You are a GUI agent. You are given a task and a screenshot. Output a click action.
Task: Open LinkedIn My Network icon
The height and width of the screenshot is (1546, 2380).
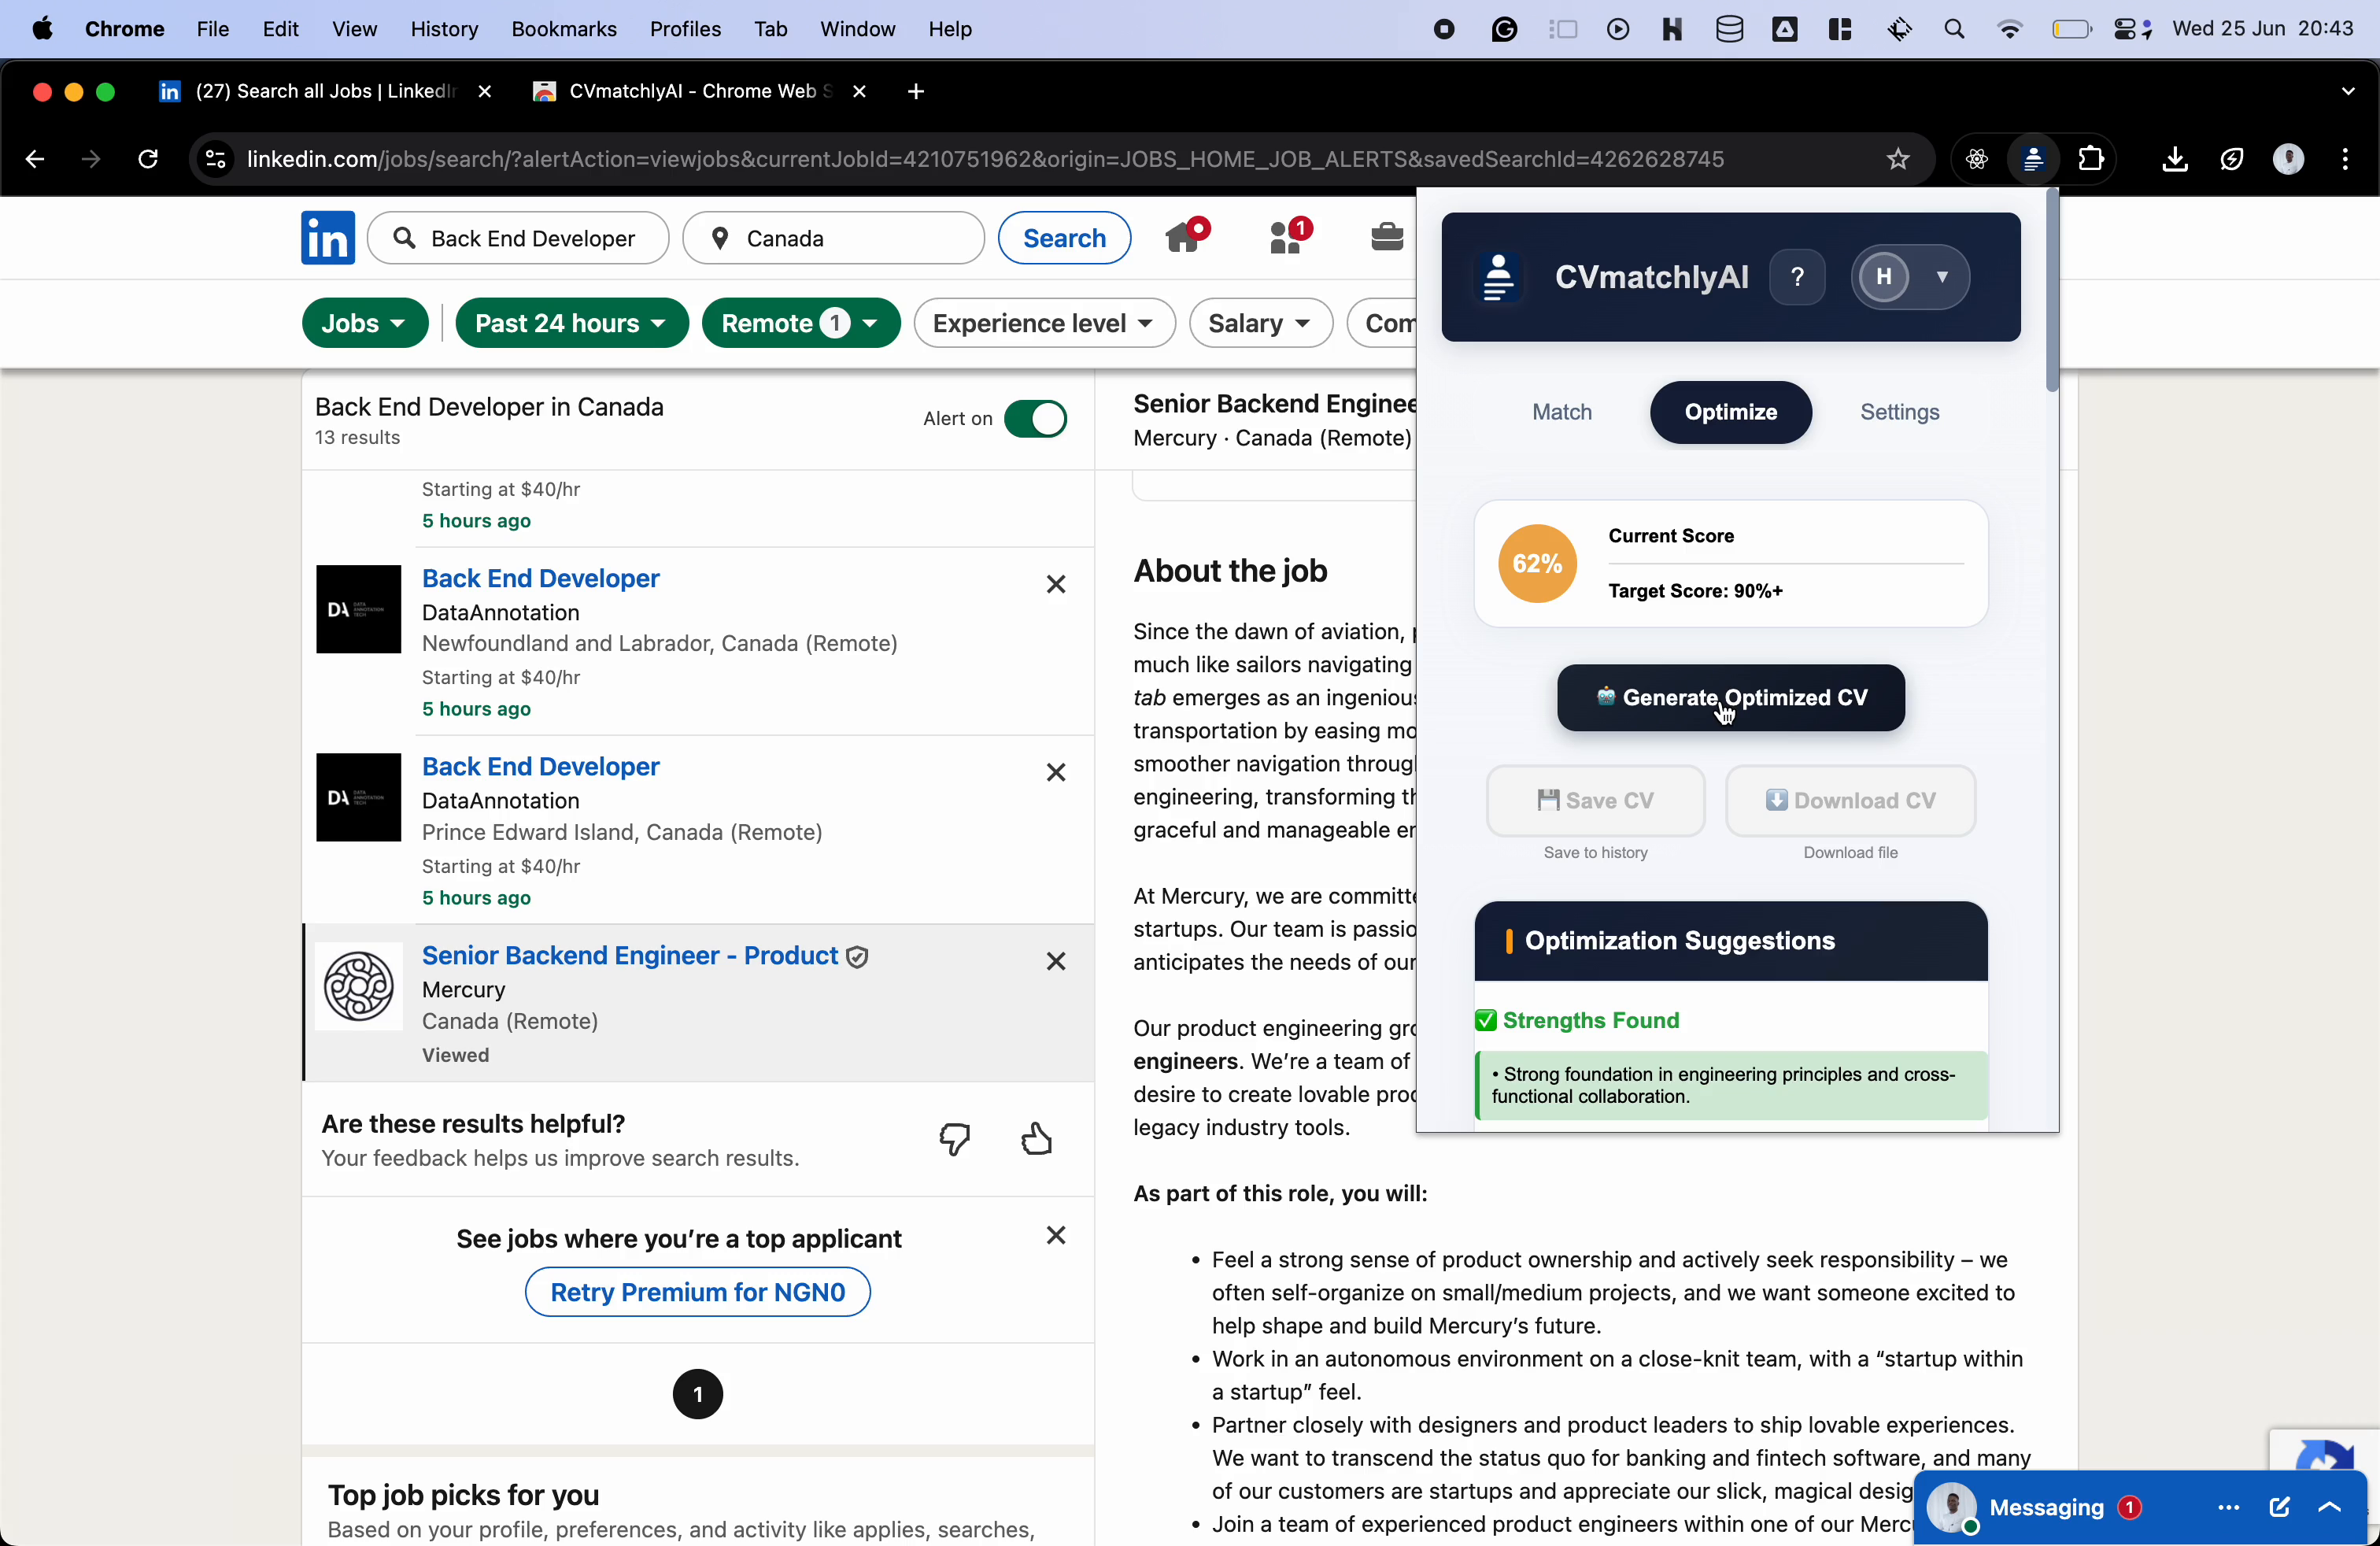tap(1287, 238)
